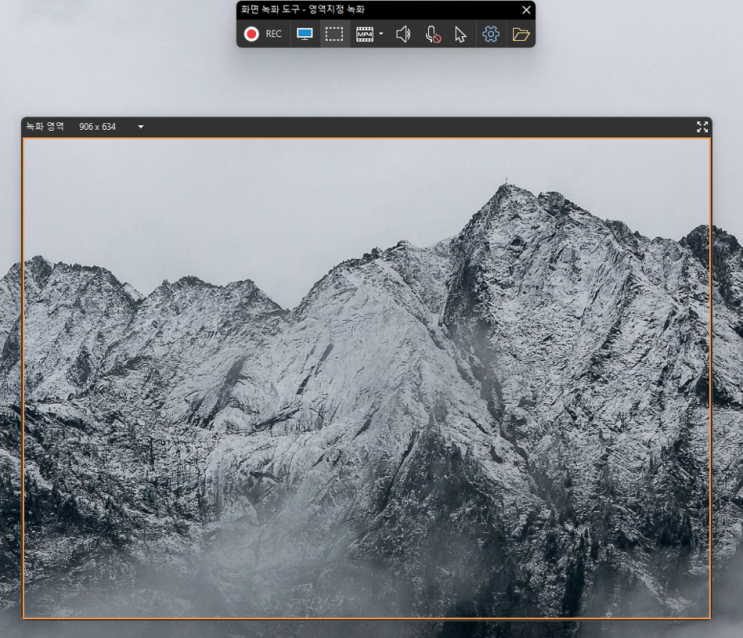Open settings with the gear icon
The width and height of the screenshot is (743, 638).
[x=490, y=34]
